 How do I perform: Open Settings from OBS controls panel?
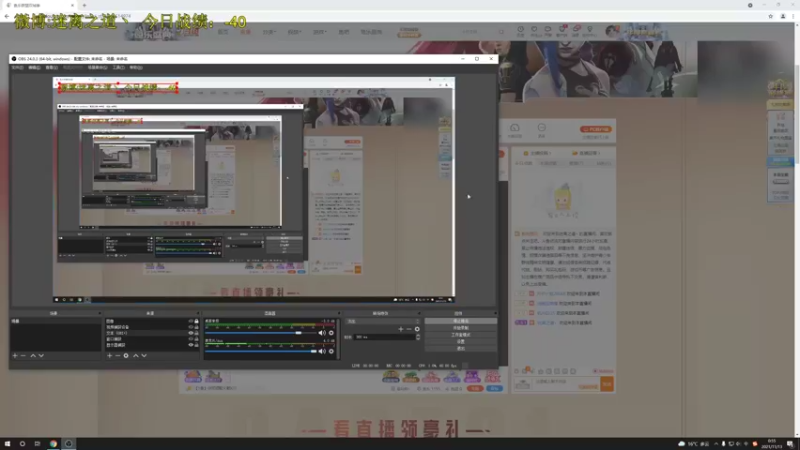tap(461, 342)
